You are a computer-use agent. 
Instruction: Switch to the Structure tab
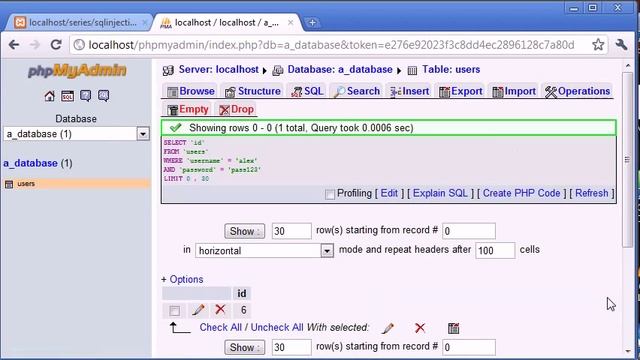coord(253,91)
